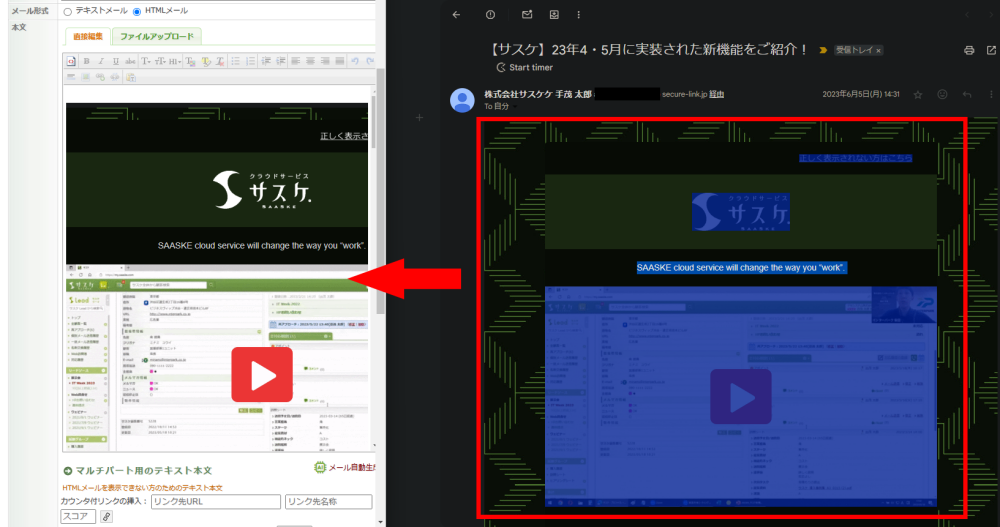
Task: Apply bold formatting in editor
Action: tap(86, 61)
